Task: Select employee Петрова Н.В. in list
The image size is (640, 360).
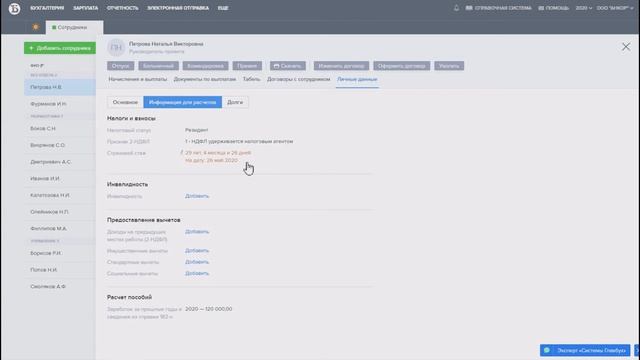Action: 60,87
